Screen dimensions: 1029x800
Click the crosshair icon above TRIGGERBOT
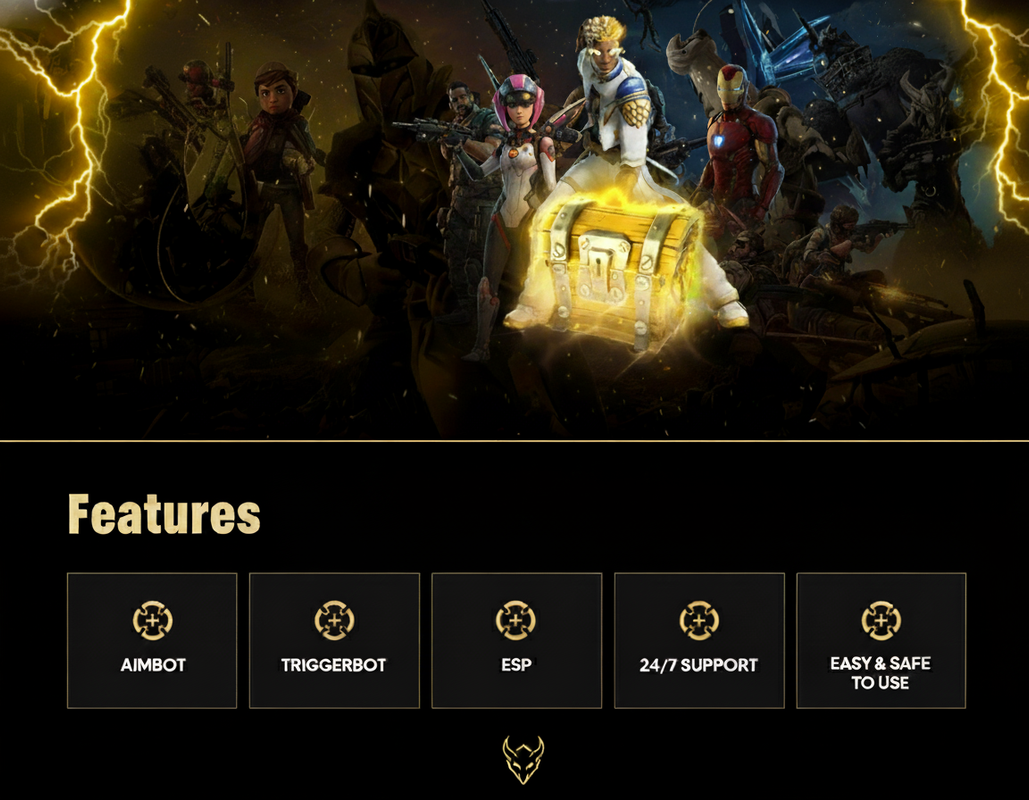(334, 620)
